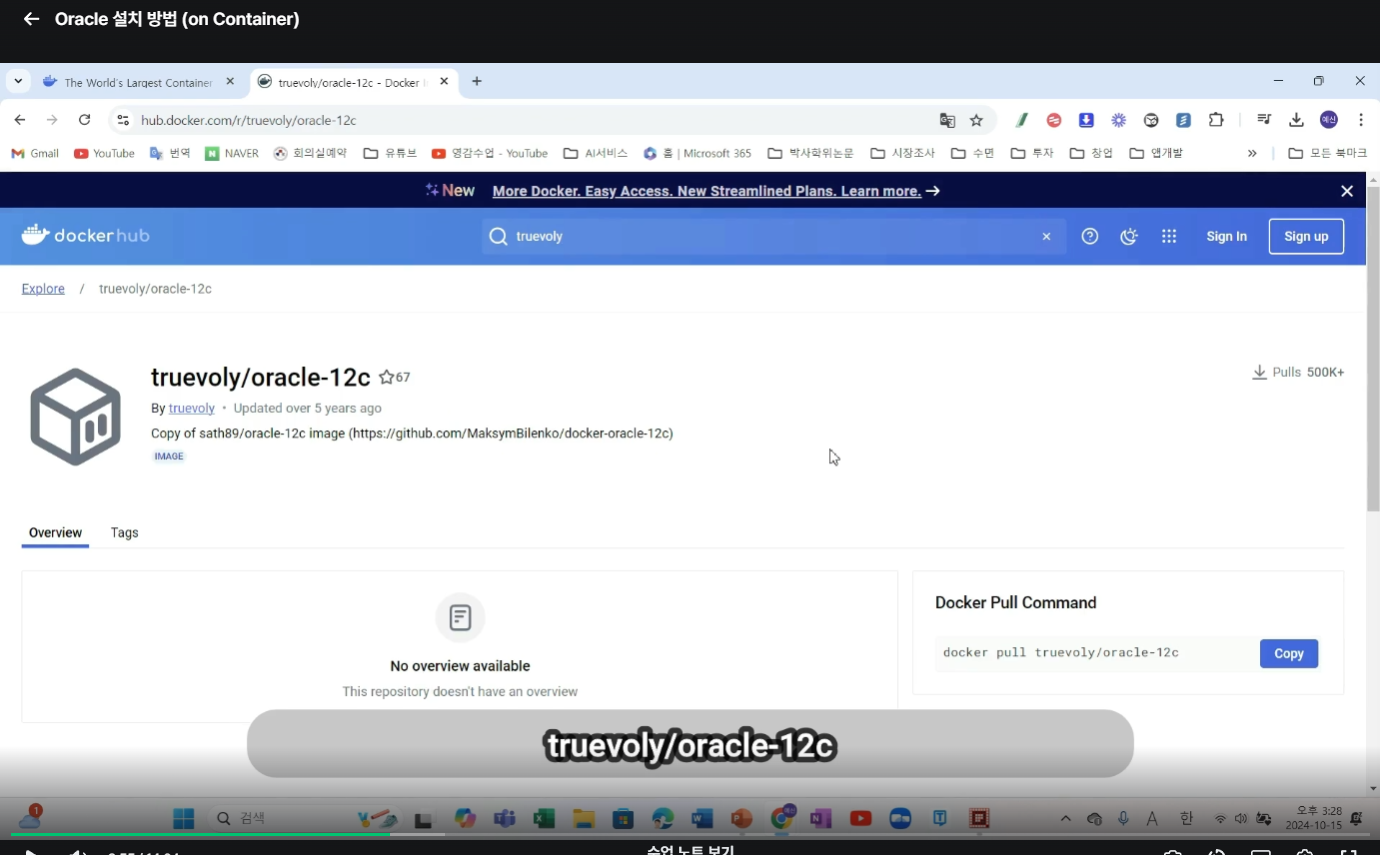
Task: Open Chrome three-dot menu
Action: click(1361, 120)
